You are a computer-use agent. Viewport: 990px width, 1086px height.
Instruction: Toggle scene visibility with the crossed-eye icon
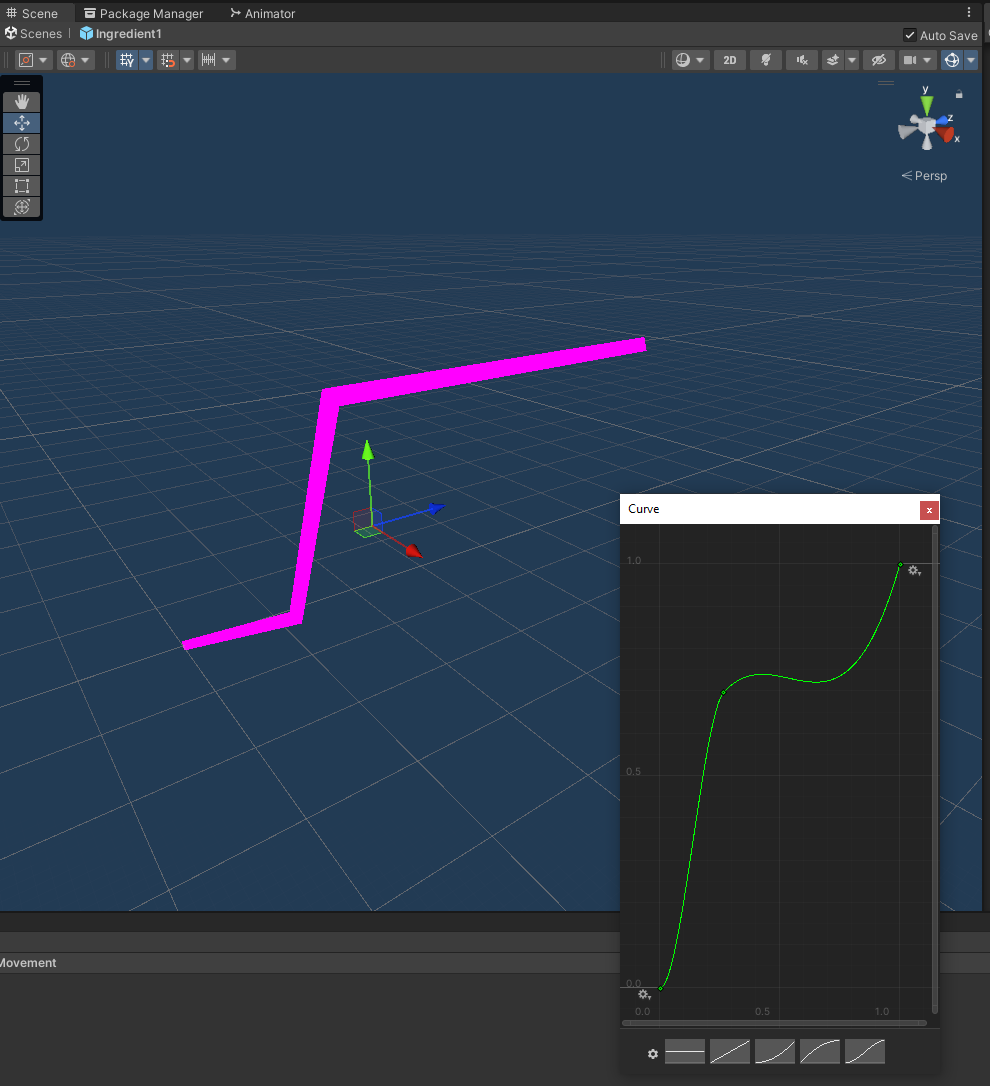(879, 60)
